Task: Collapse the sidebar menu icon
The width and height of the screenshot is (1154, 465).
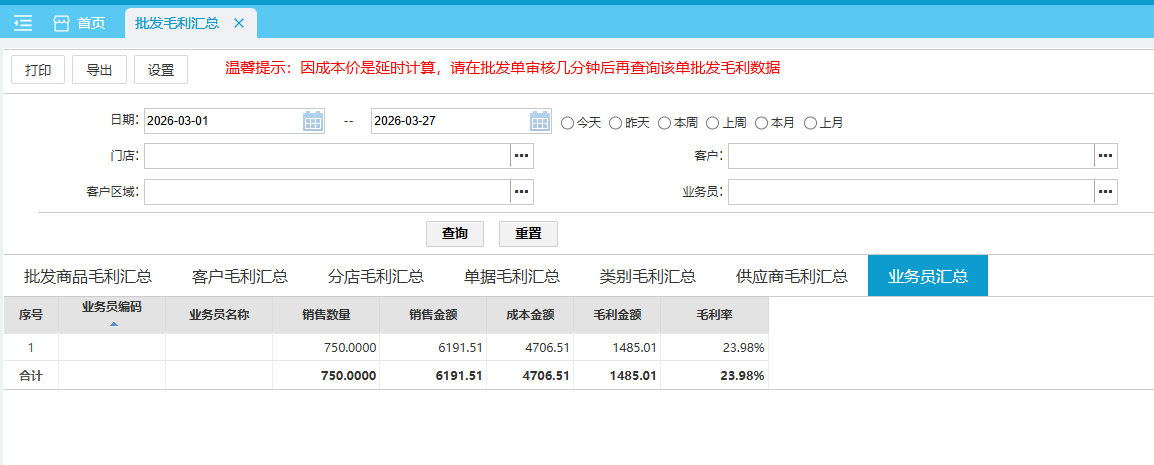Action: coord(23,23)
